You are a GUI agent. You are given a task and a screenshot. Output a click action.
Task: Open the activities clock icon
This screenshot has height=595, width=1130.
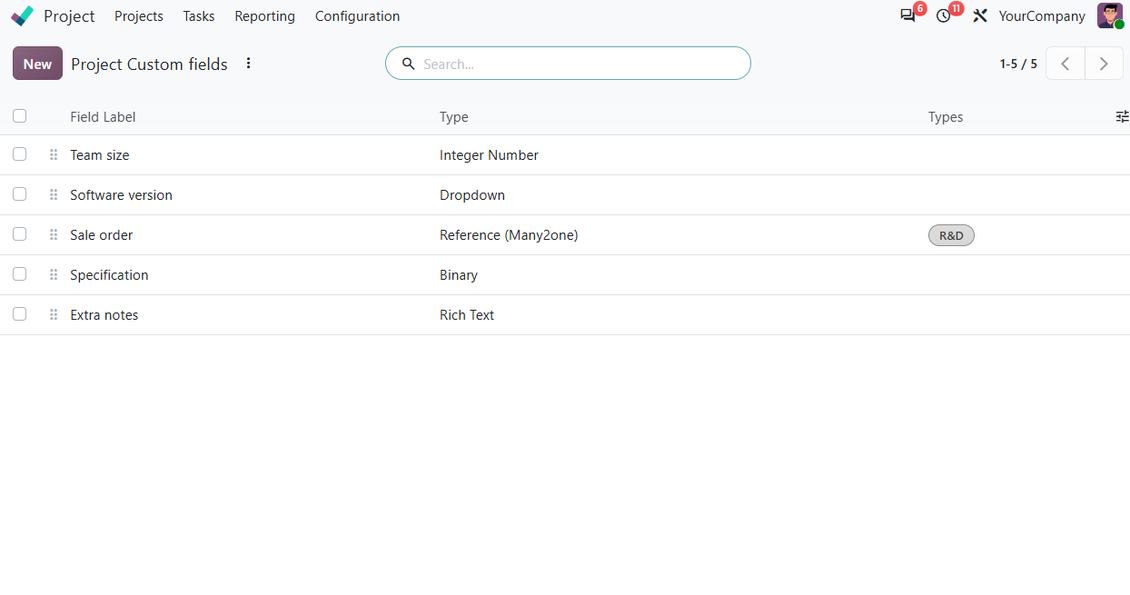click(x=943, y=16)
